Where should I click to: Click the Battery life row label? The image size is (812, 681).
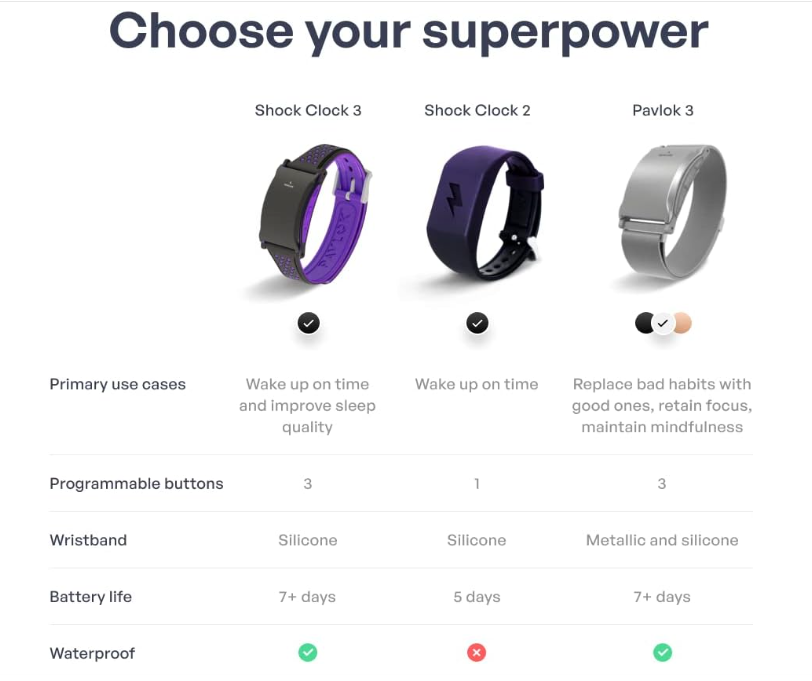coord(91,597)
